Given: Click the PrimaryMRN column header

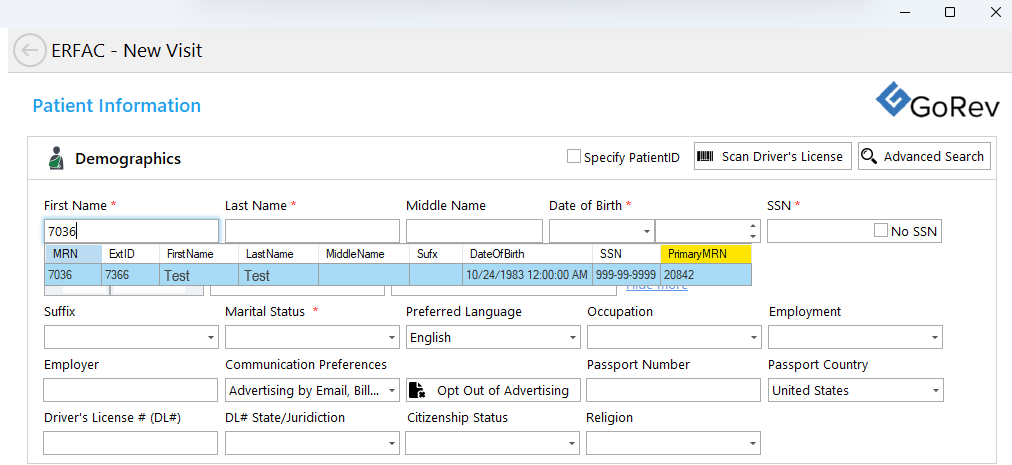Looking at the screenshot, I should pos(705,254).
